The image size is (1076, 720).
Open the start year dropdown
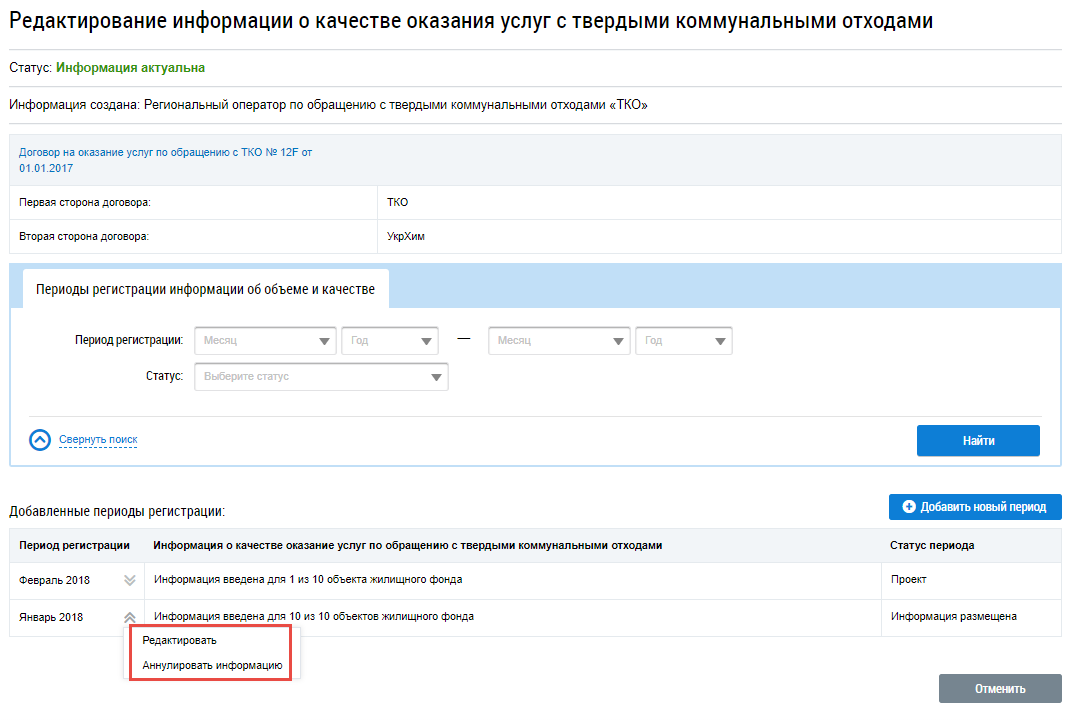[390, 341]
